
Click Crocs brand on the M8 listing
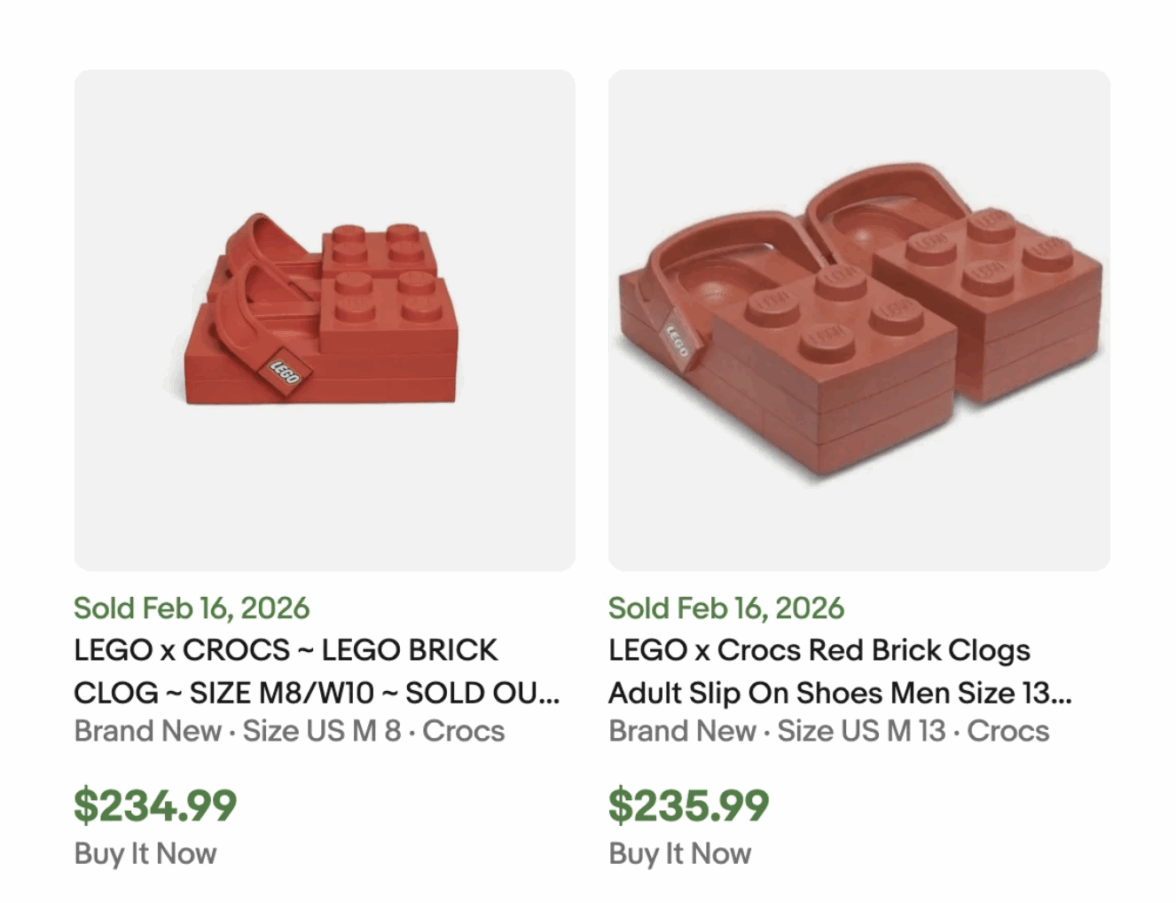(x=463, y=731)
